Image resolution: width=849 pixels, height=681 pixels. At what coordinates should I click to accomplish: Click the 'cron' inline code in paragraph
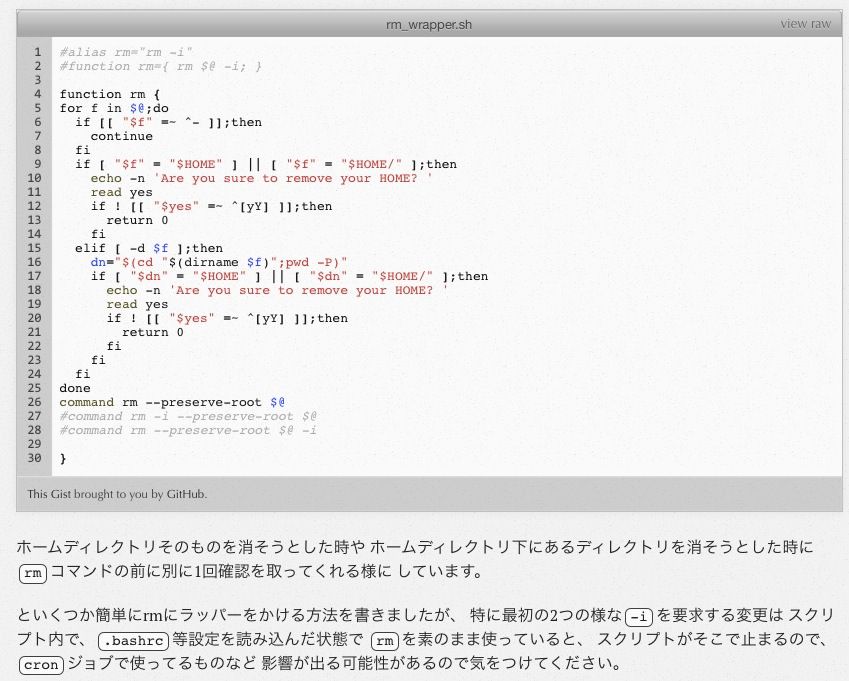click(41, 665)
